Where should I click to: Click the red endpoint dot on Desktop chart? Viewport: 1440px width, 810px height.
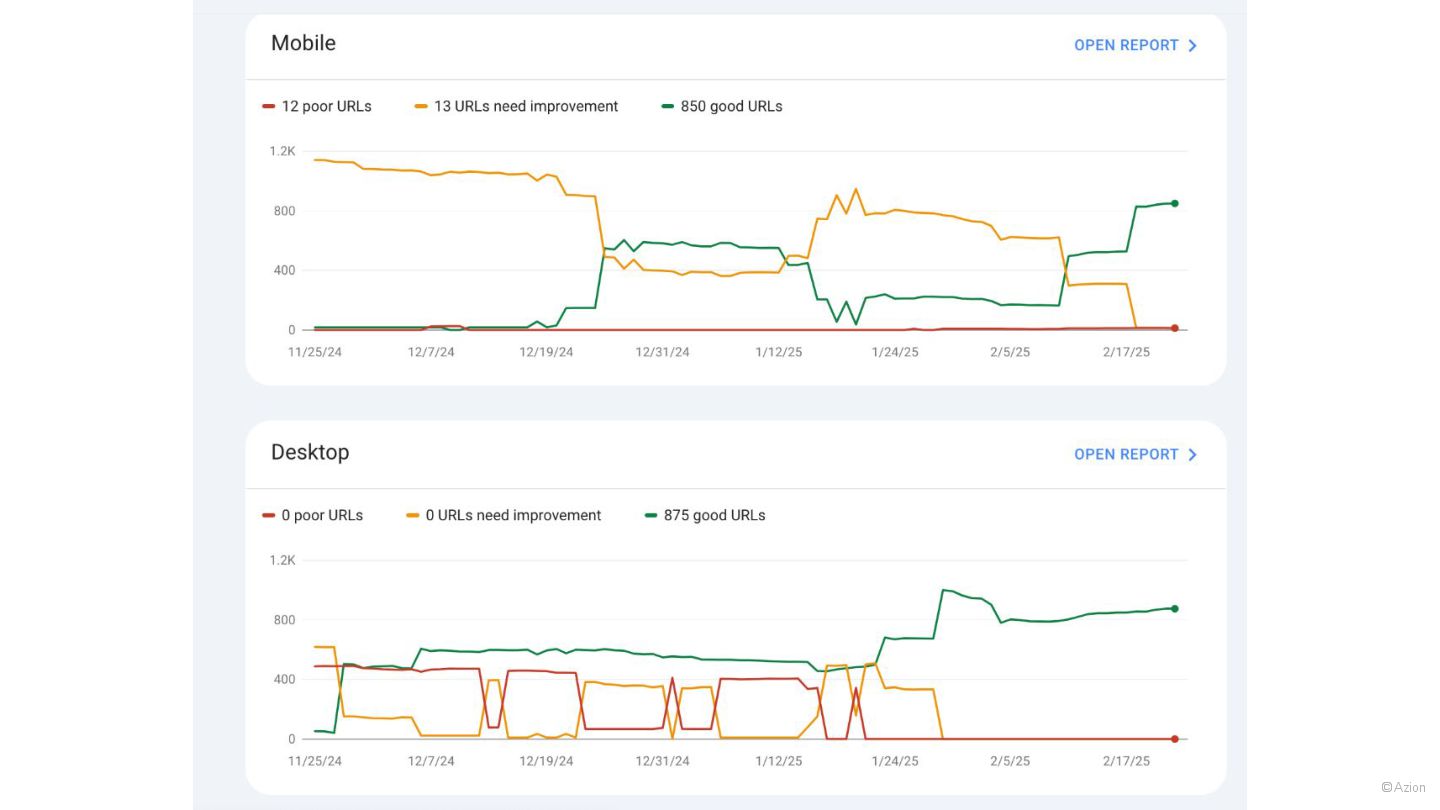1175,739
